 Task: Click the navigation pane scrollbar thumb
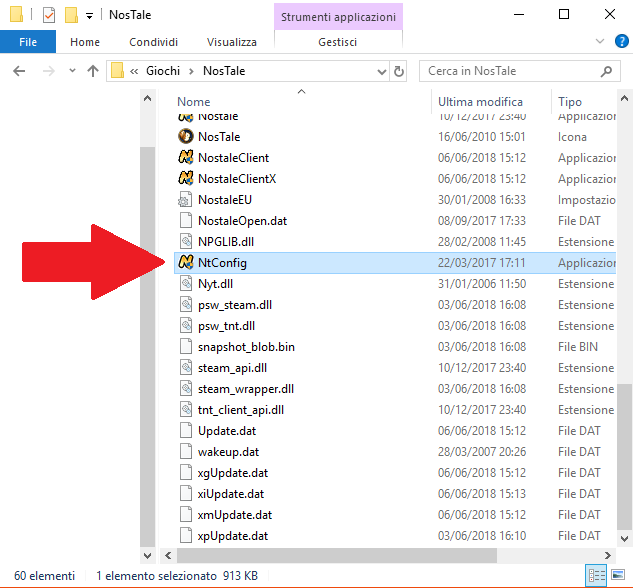(x=147, y=345)
